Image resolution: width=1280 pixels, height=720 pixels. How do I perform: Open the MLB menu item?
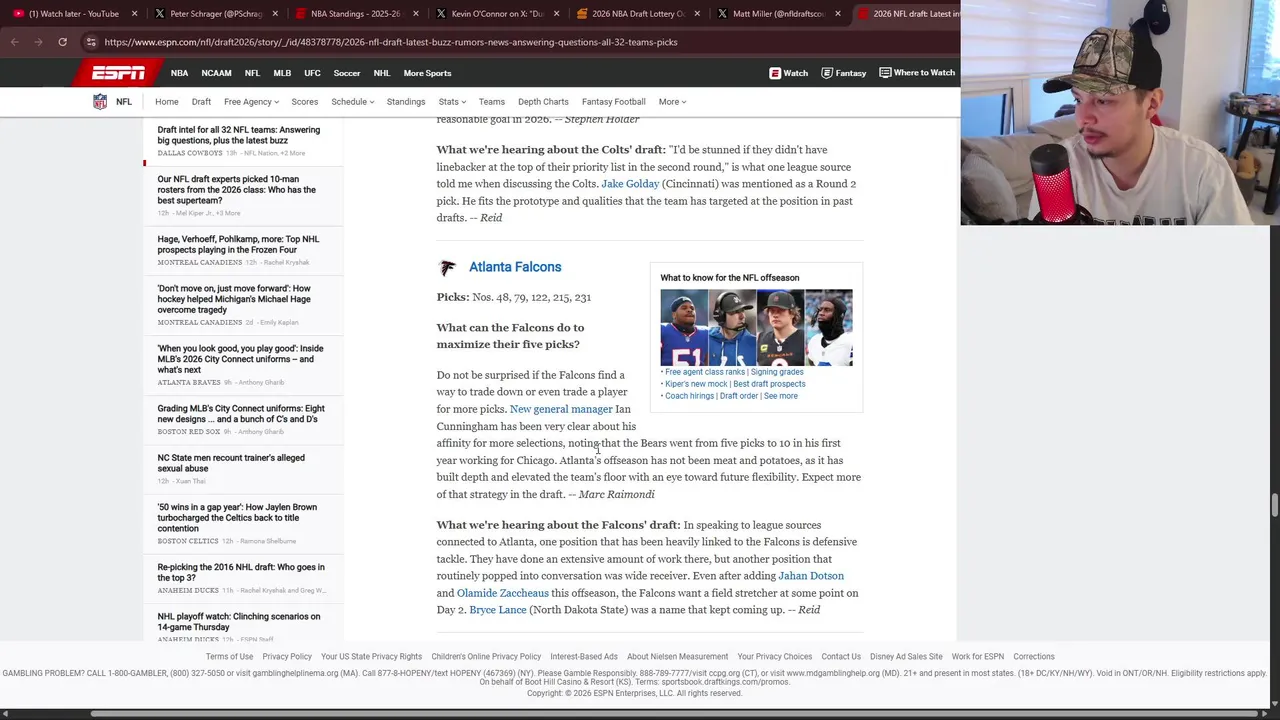point(282,73)
